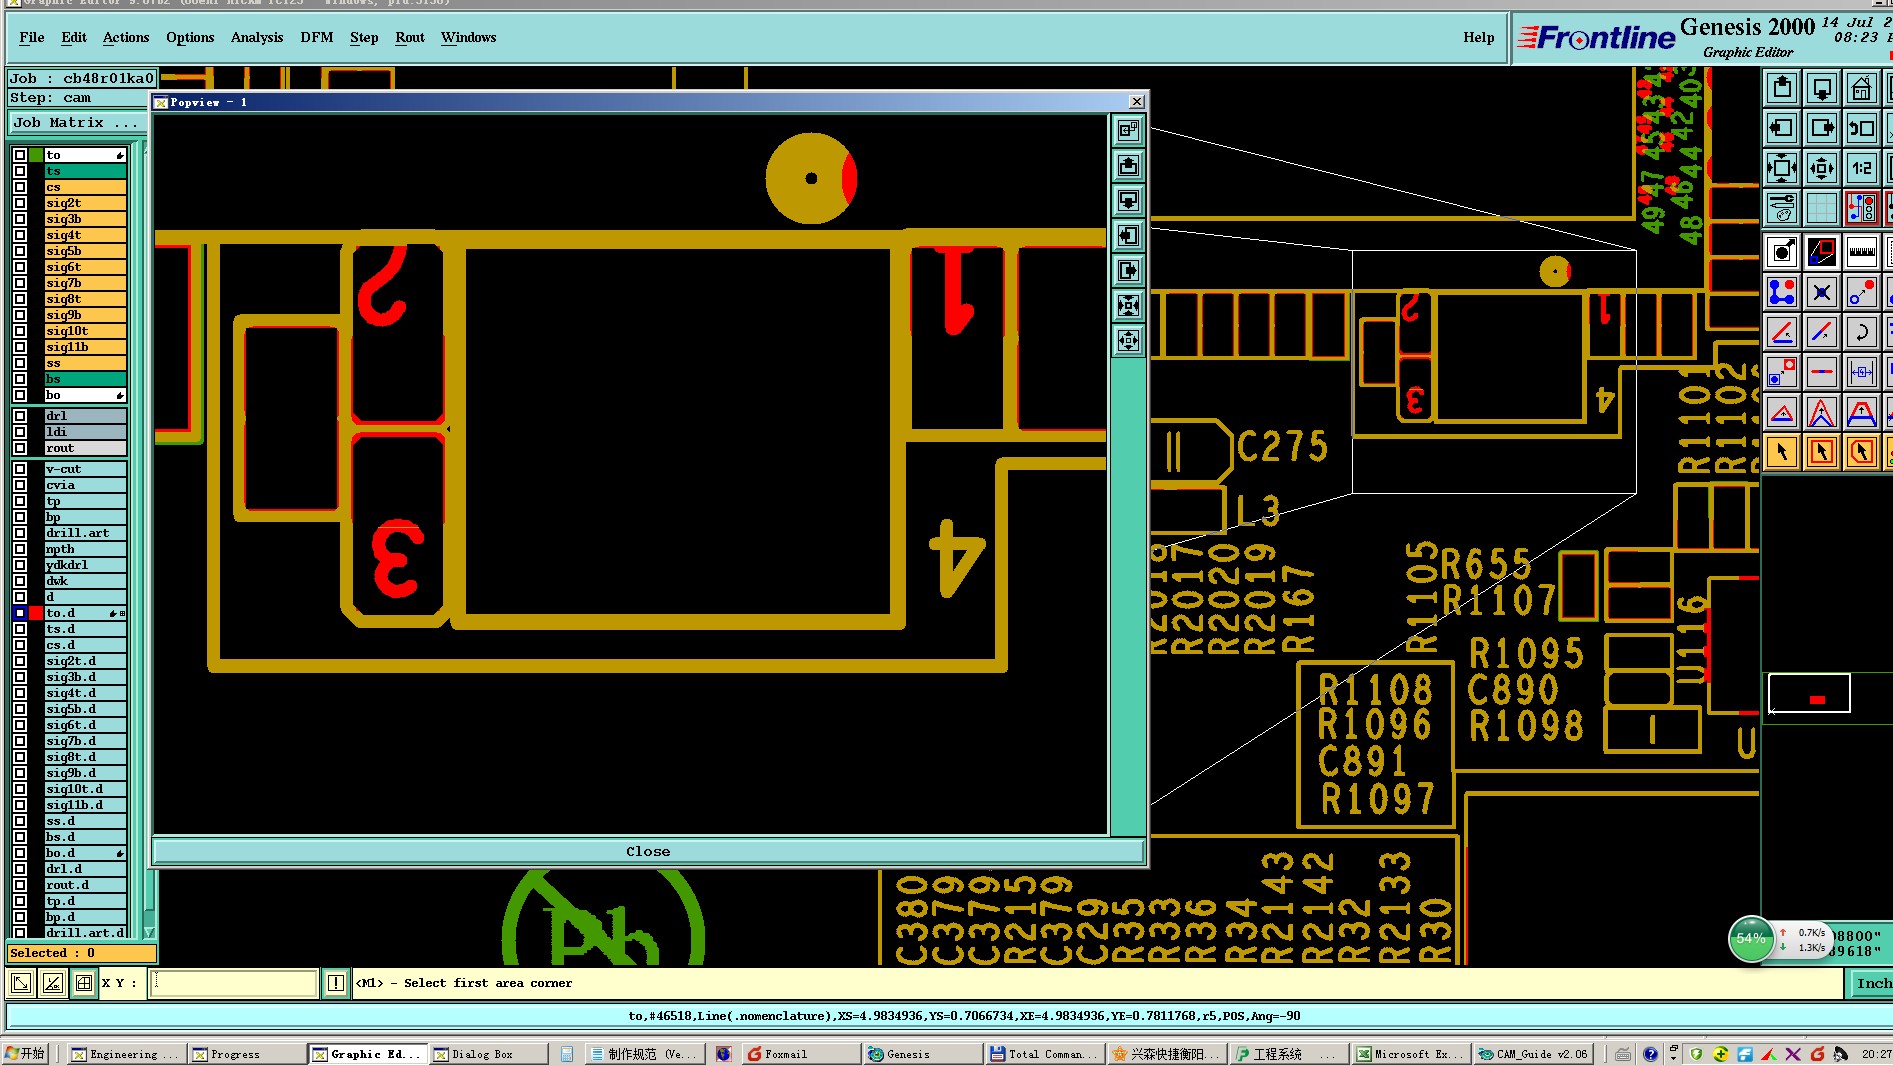The image size is (1893, 1066).
Task: Click zoom in icon in right toolbar
Action: pos(1782,168)
